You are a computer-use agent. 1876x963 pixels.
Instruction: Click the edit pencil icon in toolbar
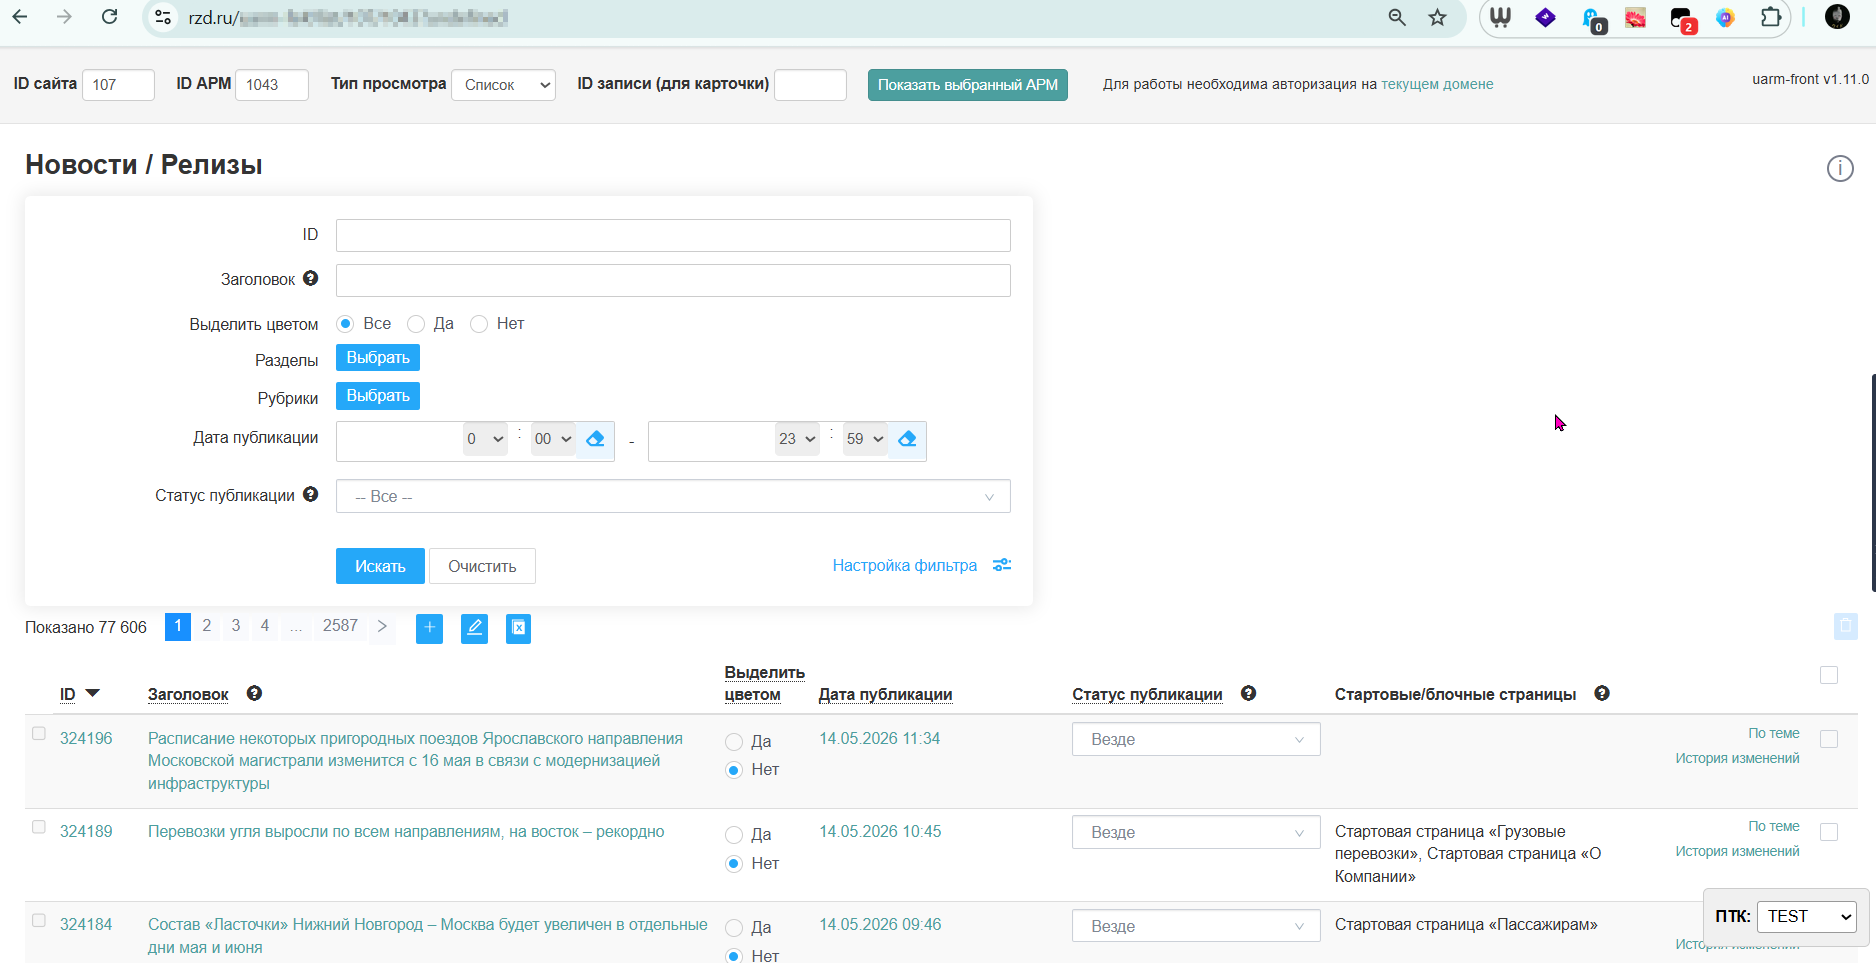[x=474, y=628]
